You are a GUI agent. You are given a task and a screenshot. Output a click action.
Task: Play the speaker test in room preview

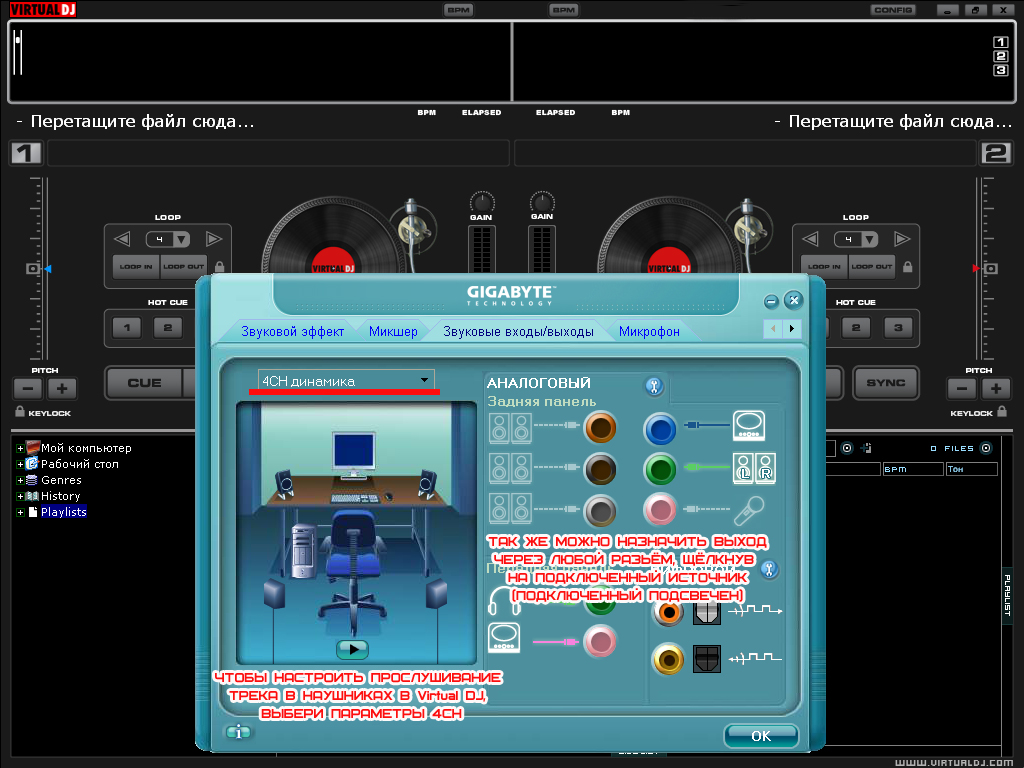tap(353, 649)
